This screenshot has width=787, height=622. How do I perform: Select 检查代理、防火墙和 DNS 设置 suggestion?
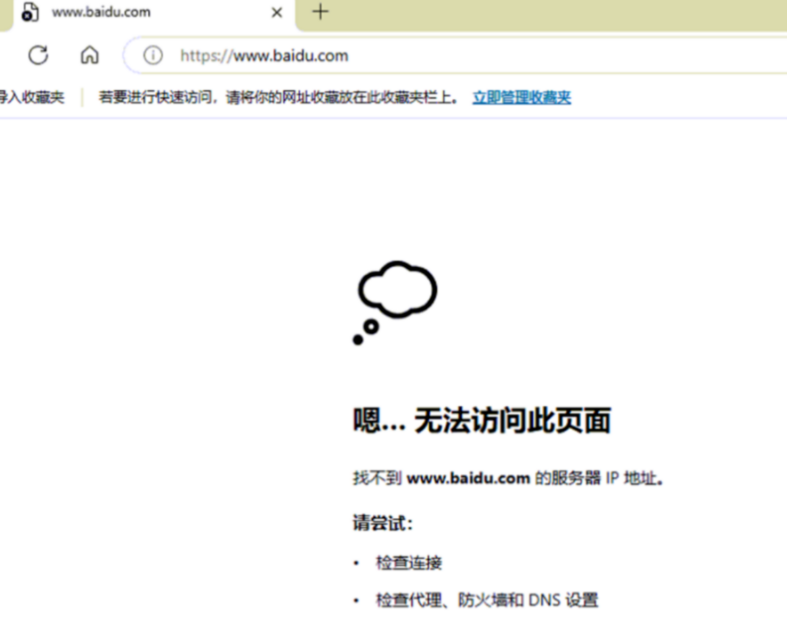click(486, 600)
